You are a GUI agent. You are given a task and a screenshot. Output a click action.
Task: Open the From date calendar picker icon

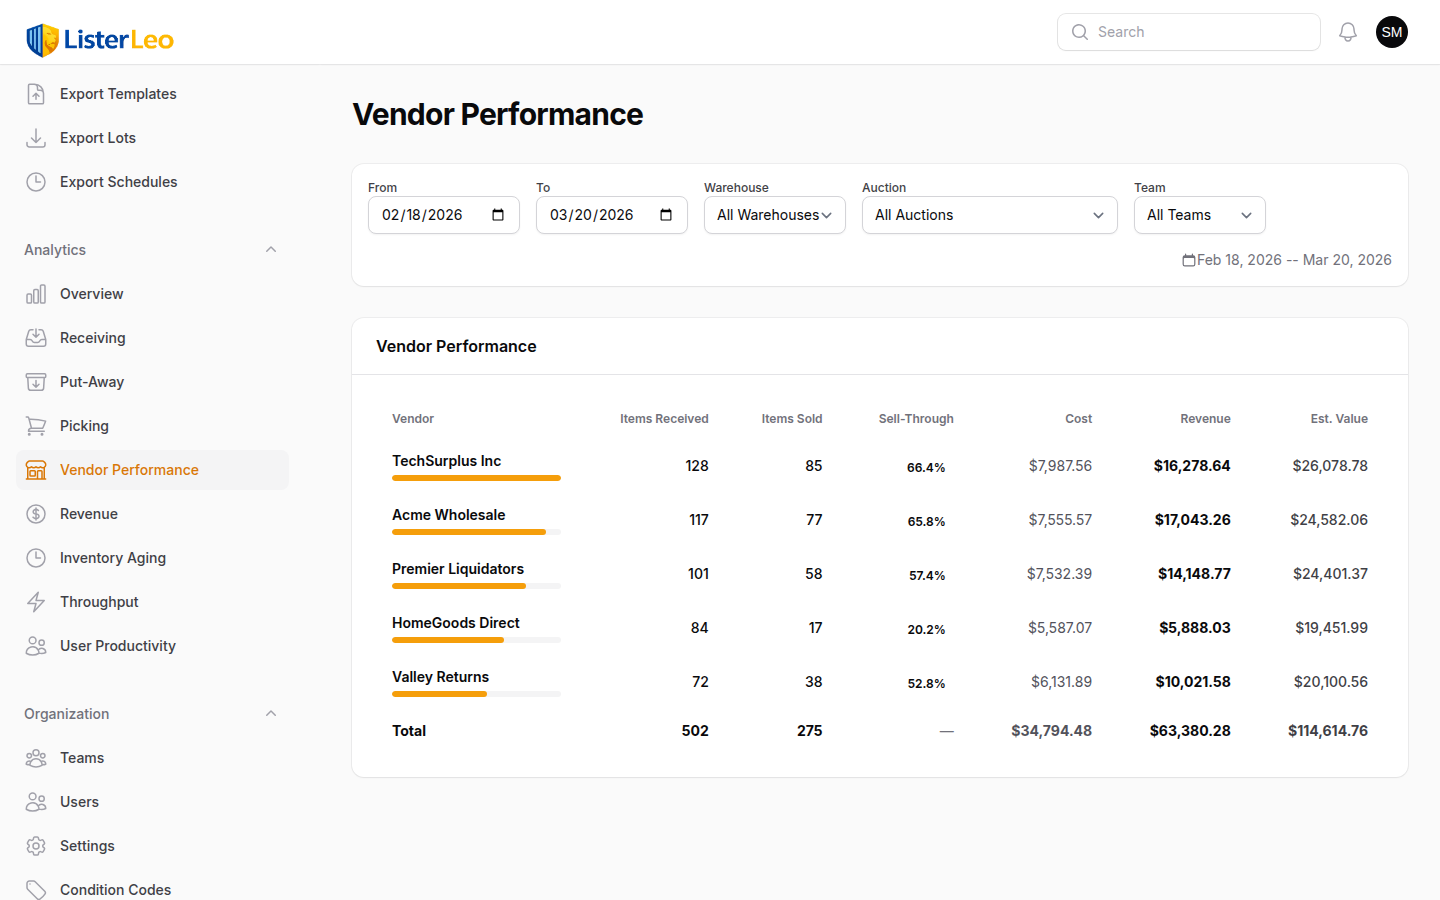click(498, 215)
